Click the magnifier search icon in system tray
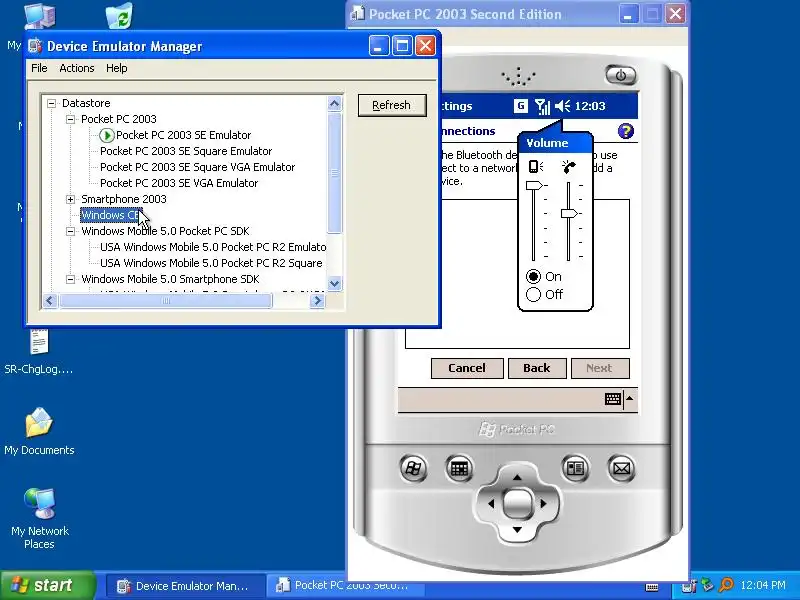Image resolution: width=800 pixels, height=600 pixels. tap(726, 585)
